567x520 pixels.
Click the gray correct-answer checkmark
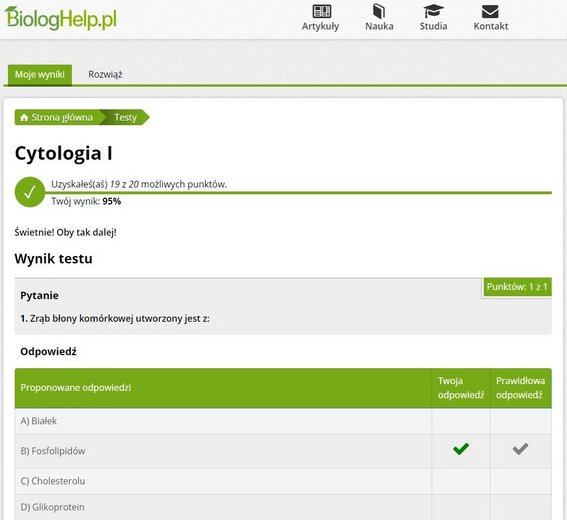pos(520,449)
